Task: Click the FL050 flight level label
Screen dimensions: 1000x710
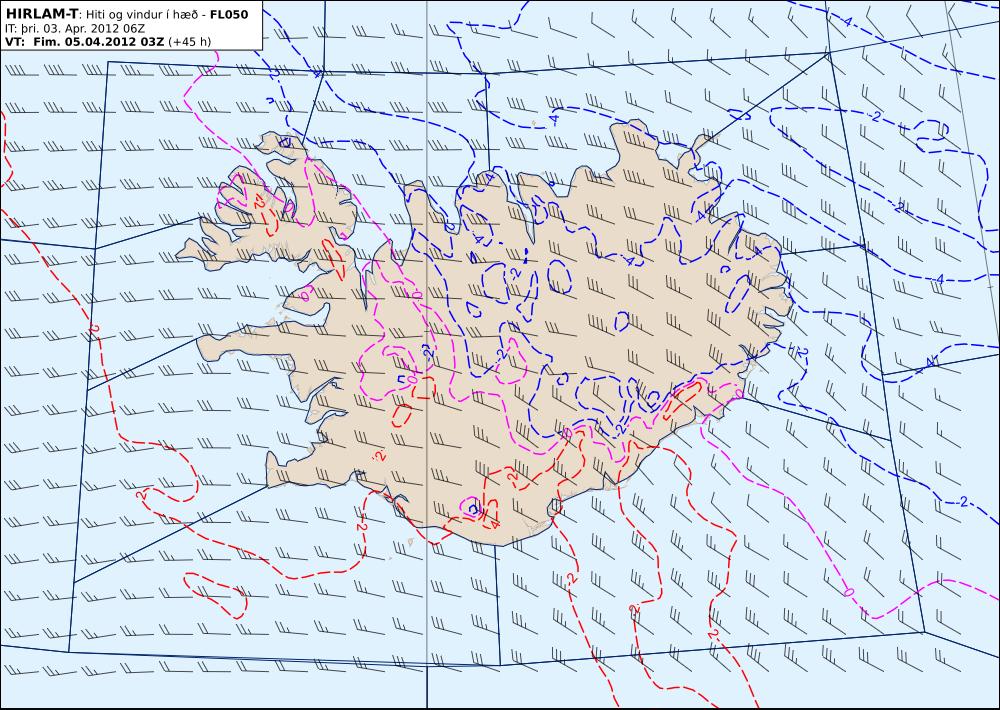Action: click(228, 14)
